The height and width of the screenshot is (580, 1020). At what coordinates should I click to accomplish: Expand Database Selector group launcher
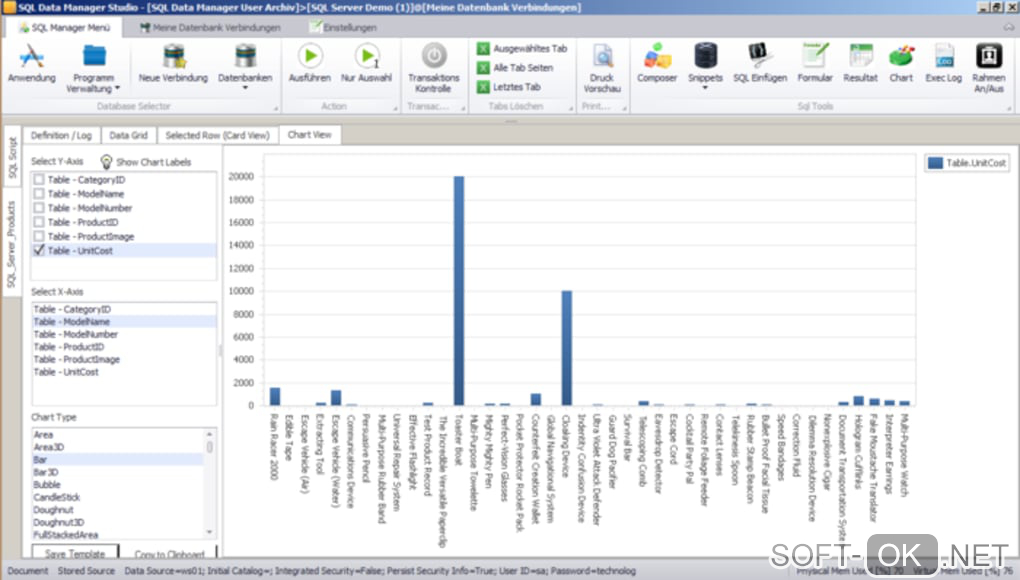point(276,109)
